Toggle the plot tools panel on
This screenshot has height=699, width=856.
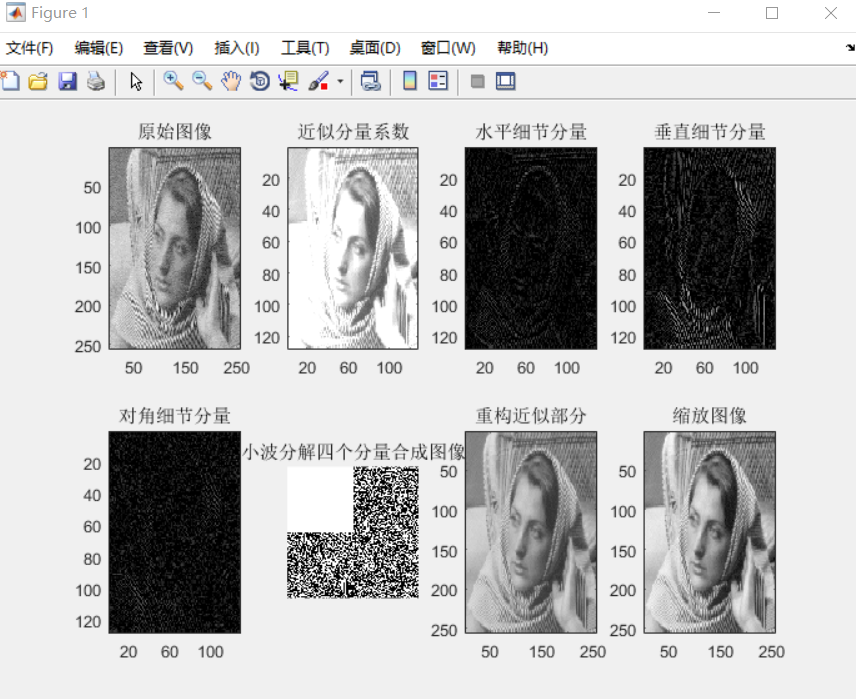point(505,82)
